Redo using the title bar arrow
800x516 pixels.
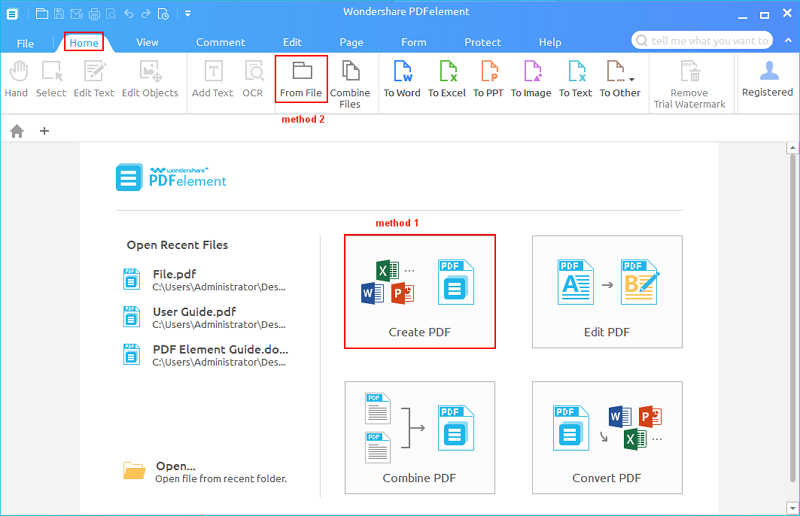pyautogui.click(x=146, y=14)
